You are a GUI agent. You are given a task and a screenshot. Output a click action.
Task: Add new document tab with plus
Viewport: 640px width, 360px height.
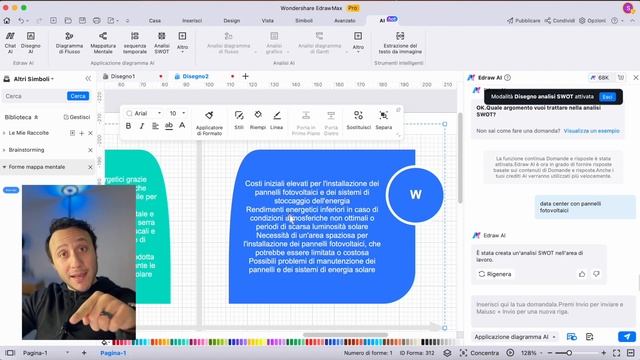click(245, 76)
